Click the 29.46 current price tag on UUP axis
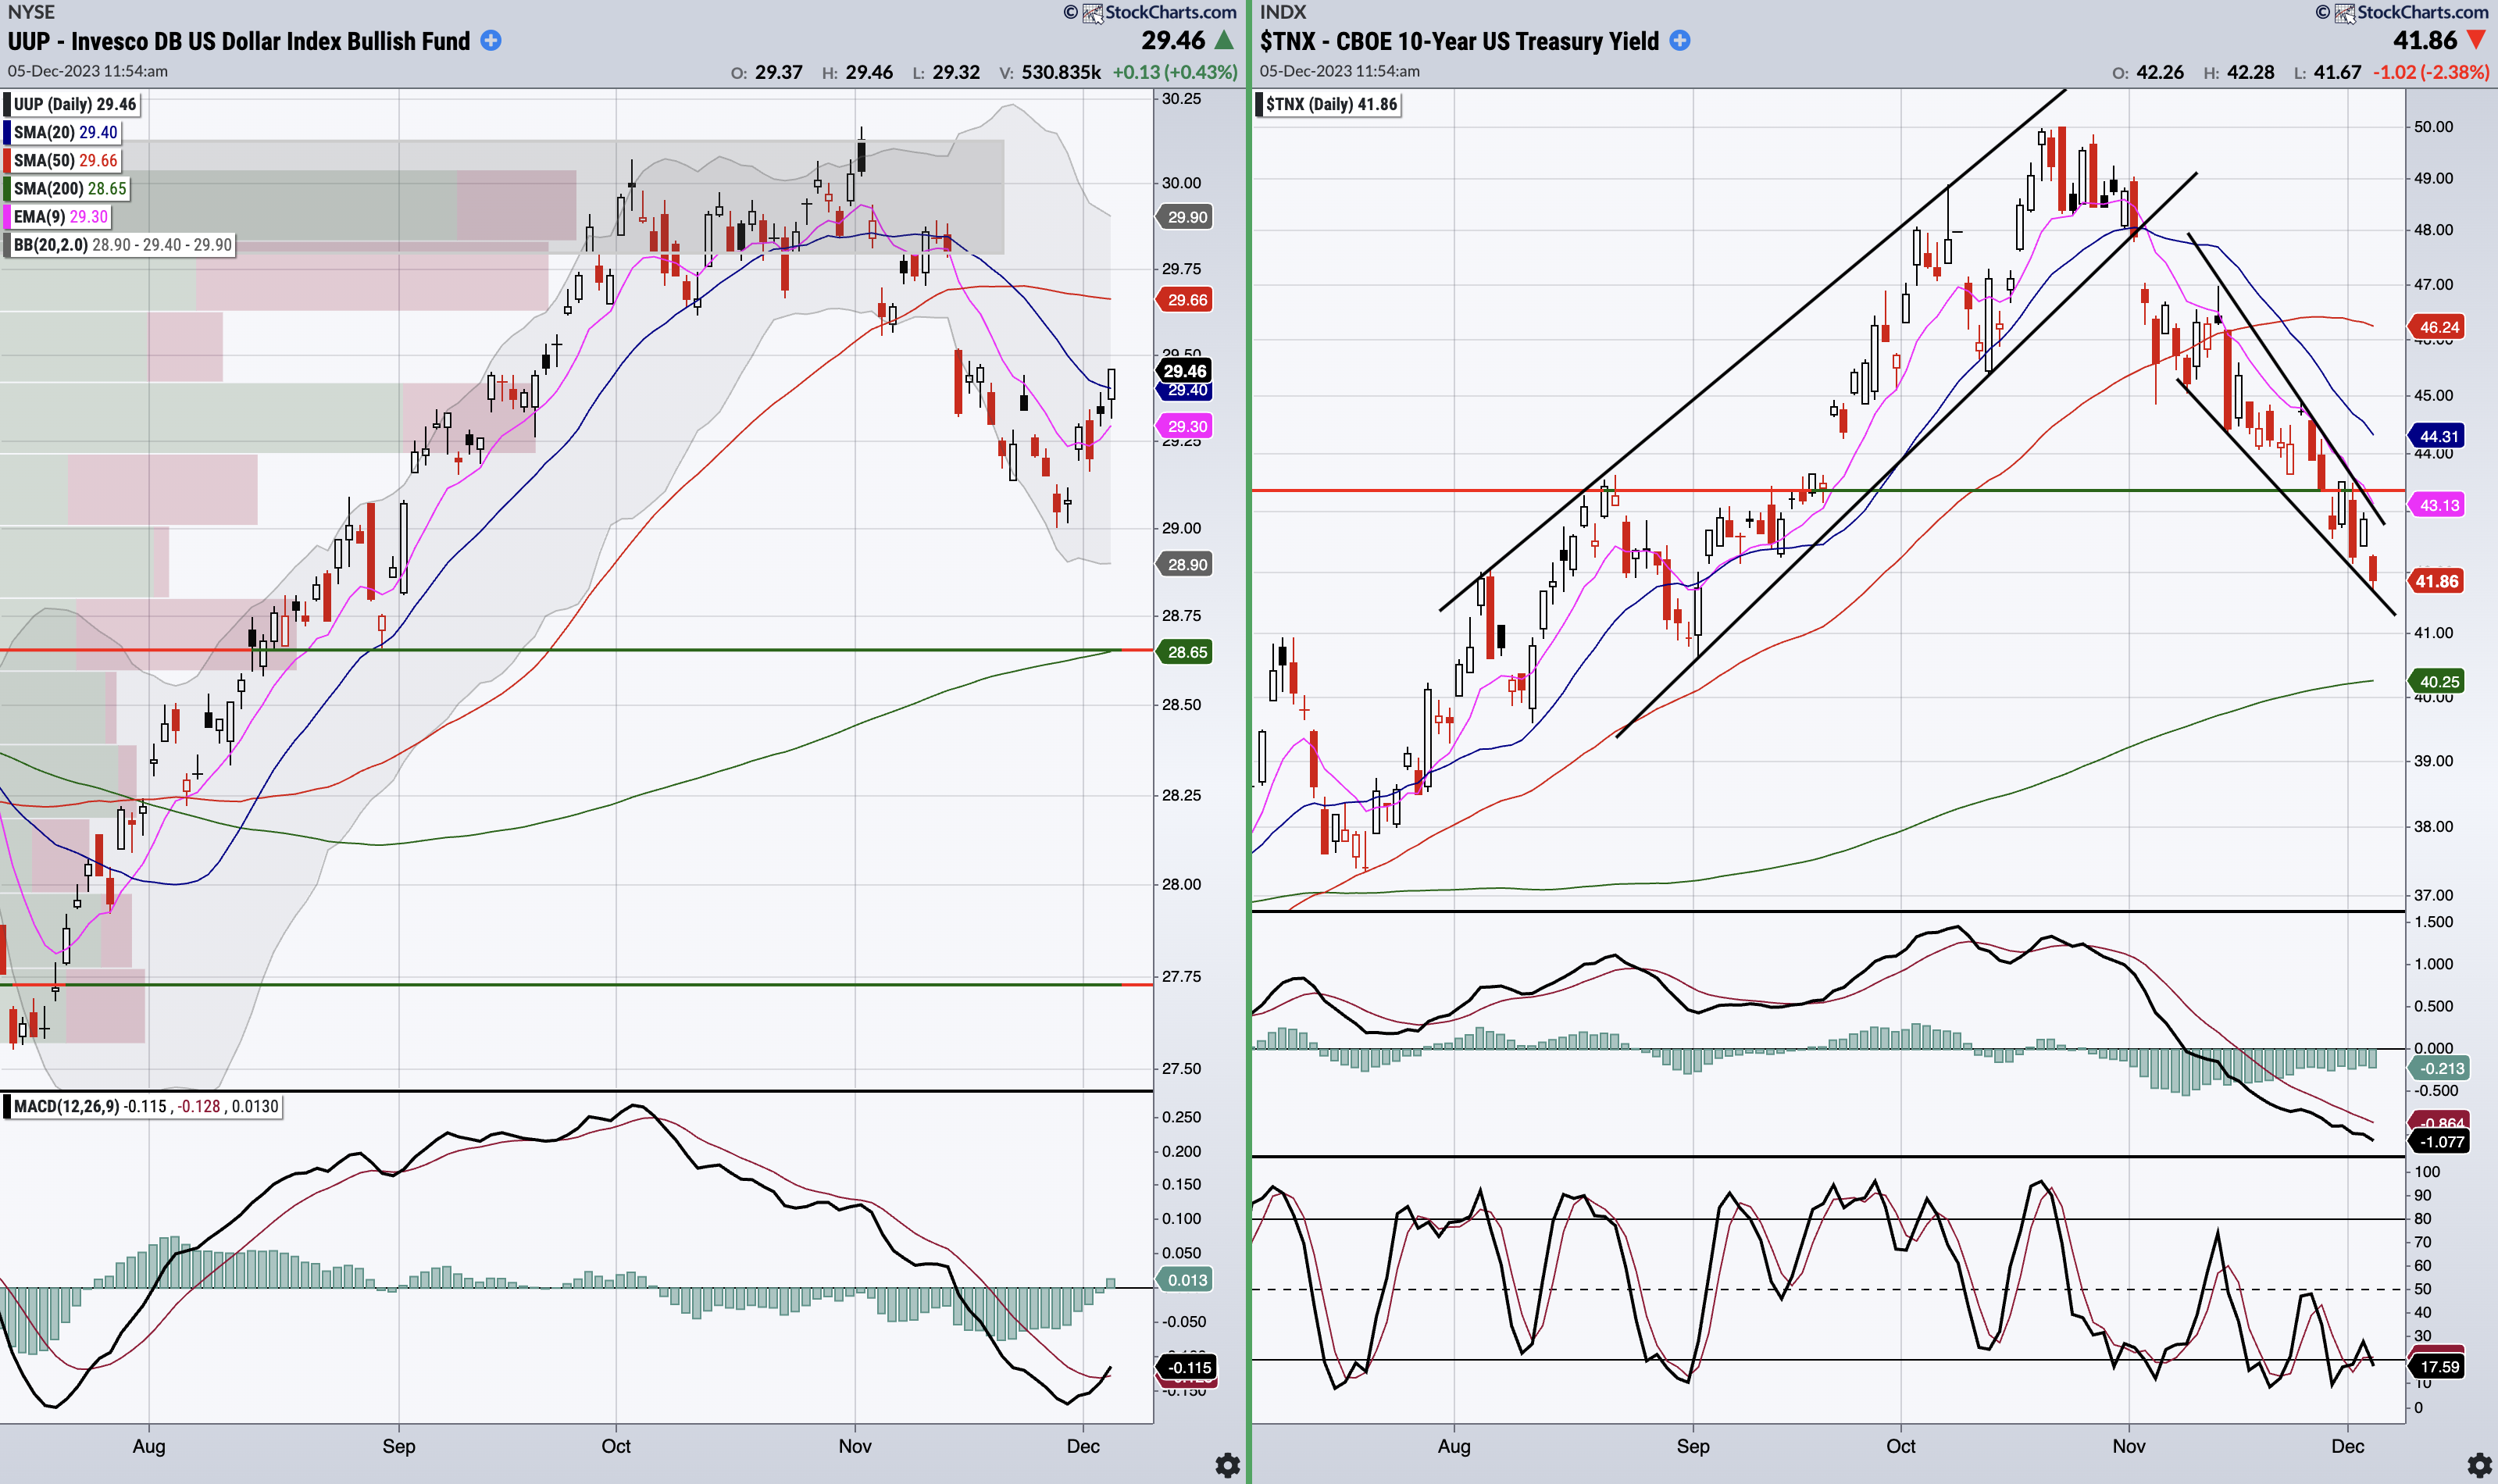This screenshot has width=2498, height=1484. [x=1185, y=371]
